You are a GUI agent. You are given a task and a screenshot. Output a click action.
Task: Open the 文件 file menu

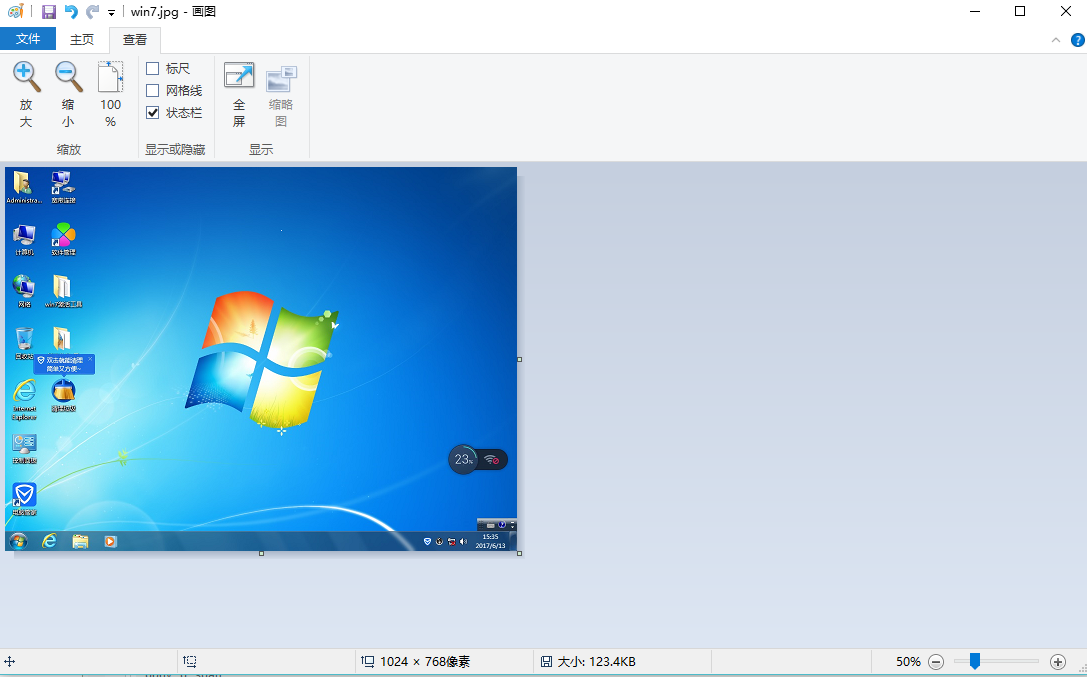(x=28, y=40)
